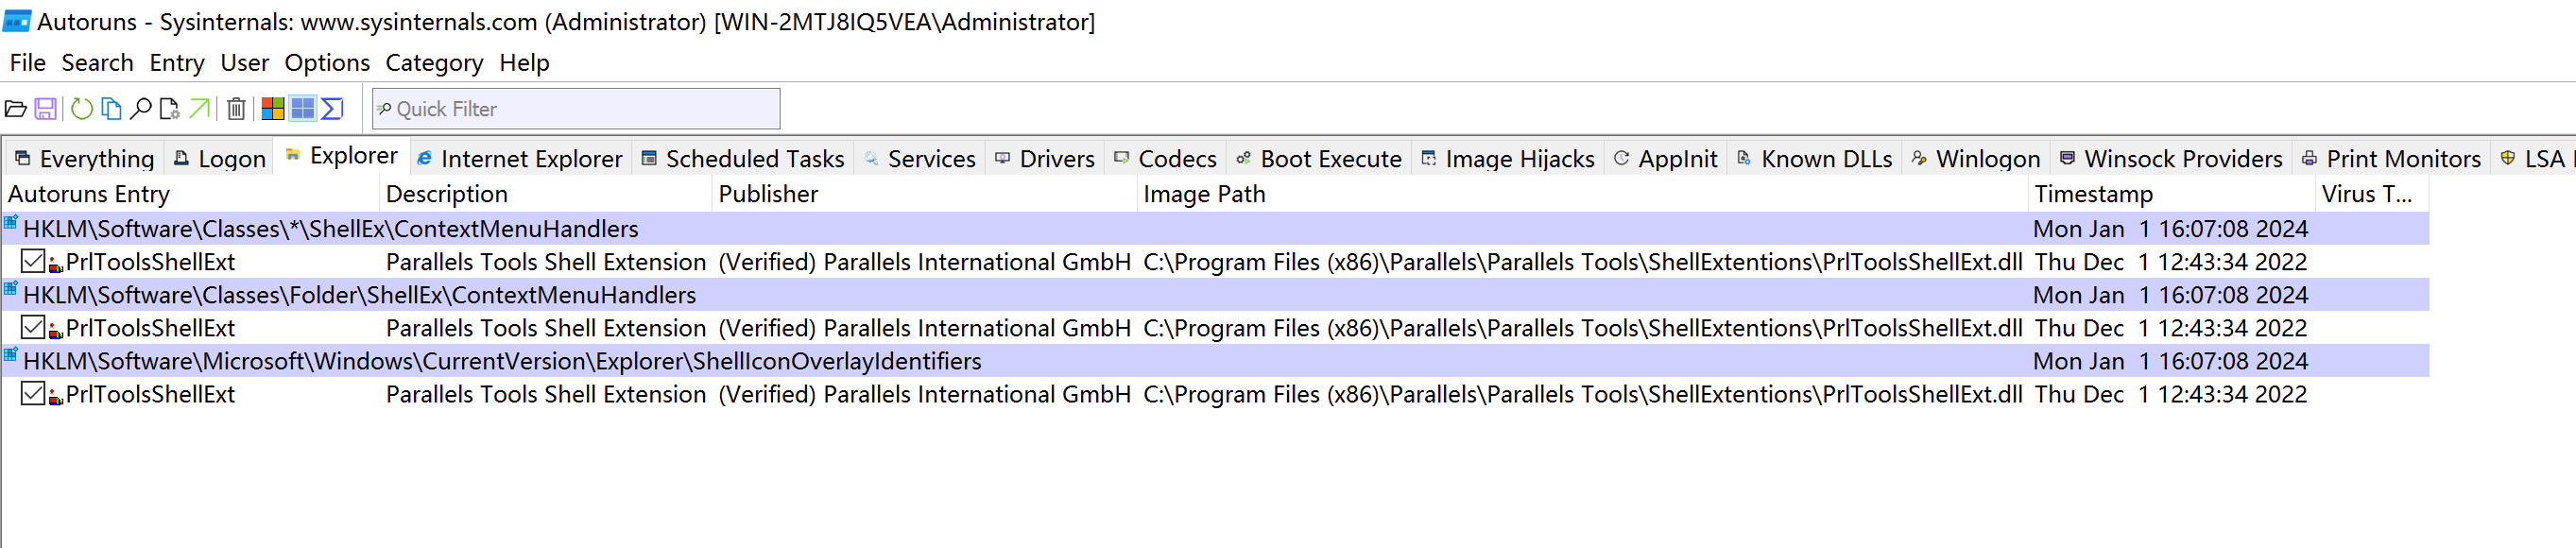Click into the Quick Filter field
This screenshot has height=548, width=2576.
(x=585, y=109)
